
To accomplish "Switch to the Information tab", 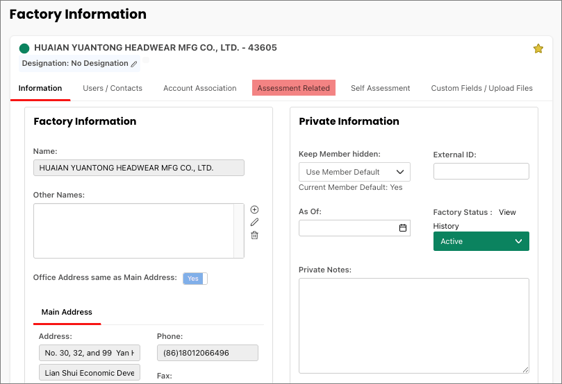I will pyautogui.click(x=40, y=88).
